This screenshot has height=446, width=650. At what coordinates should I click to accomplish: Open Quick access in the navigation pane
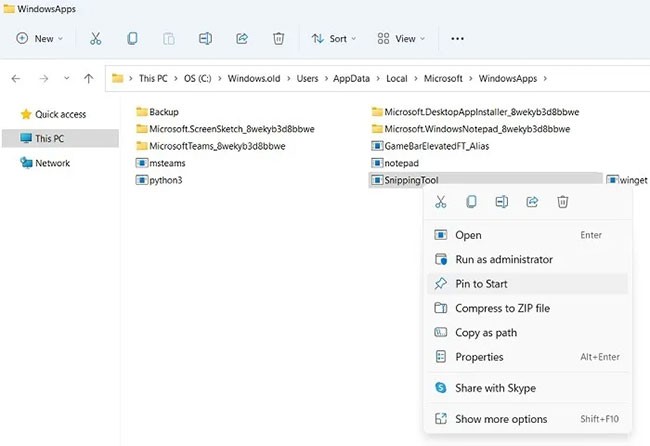(x=60, y=114)
